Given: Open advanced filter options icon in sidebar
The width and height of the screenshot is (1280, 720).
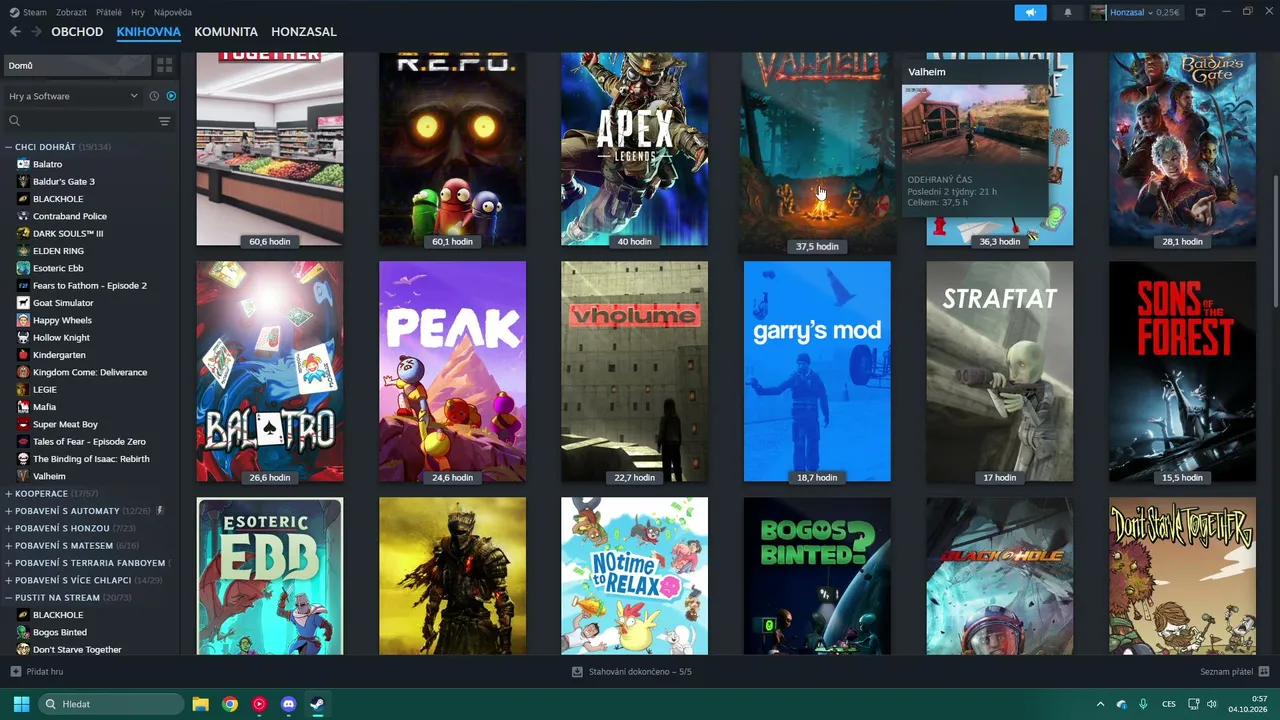Looking at the screenshot, I should pyautogui.click(x=165, y=121).
